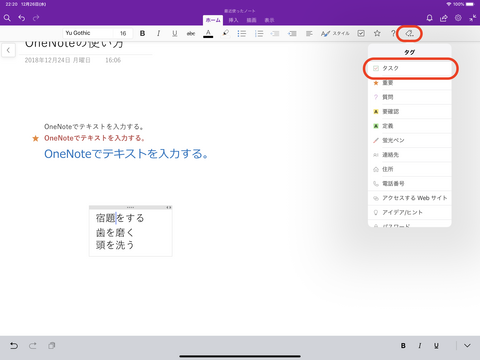
Task: Click the red OneNoteでテキストを入力する line
Action: [94, 138]
